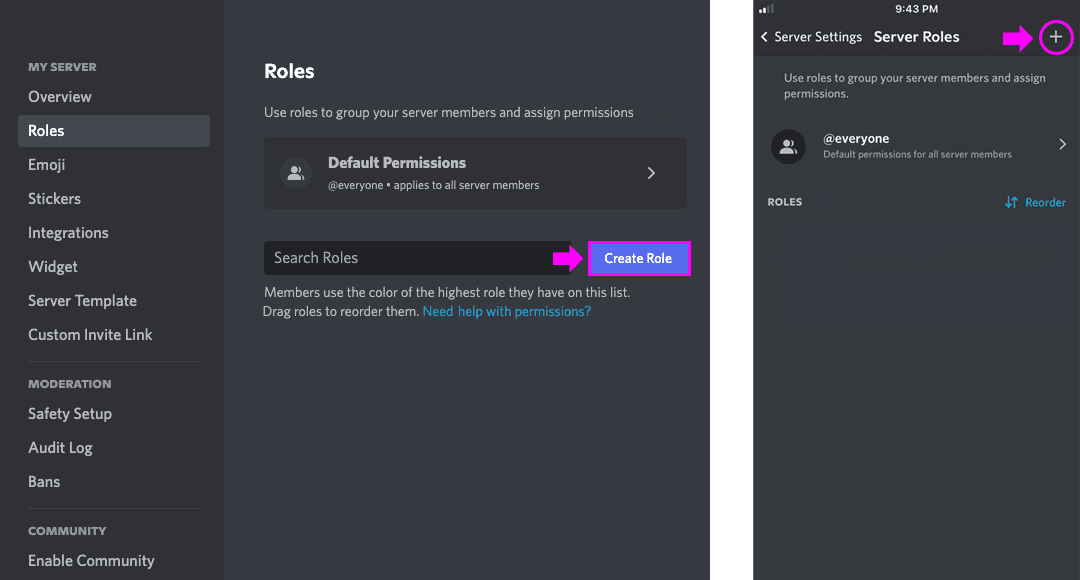The width and height of the screenshot is (1080, 580).
Task: Select Enable Community in the sidebar
Action: point(91,561)
